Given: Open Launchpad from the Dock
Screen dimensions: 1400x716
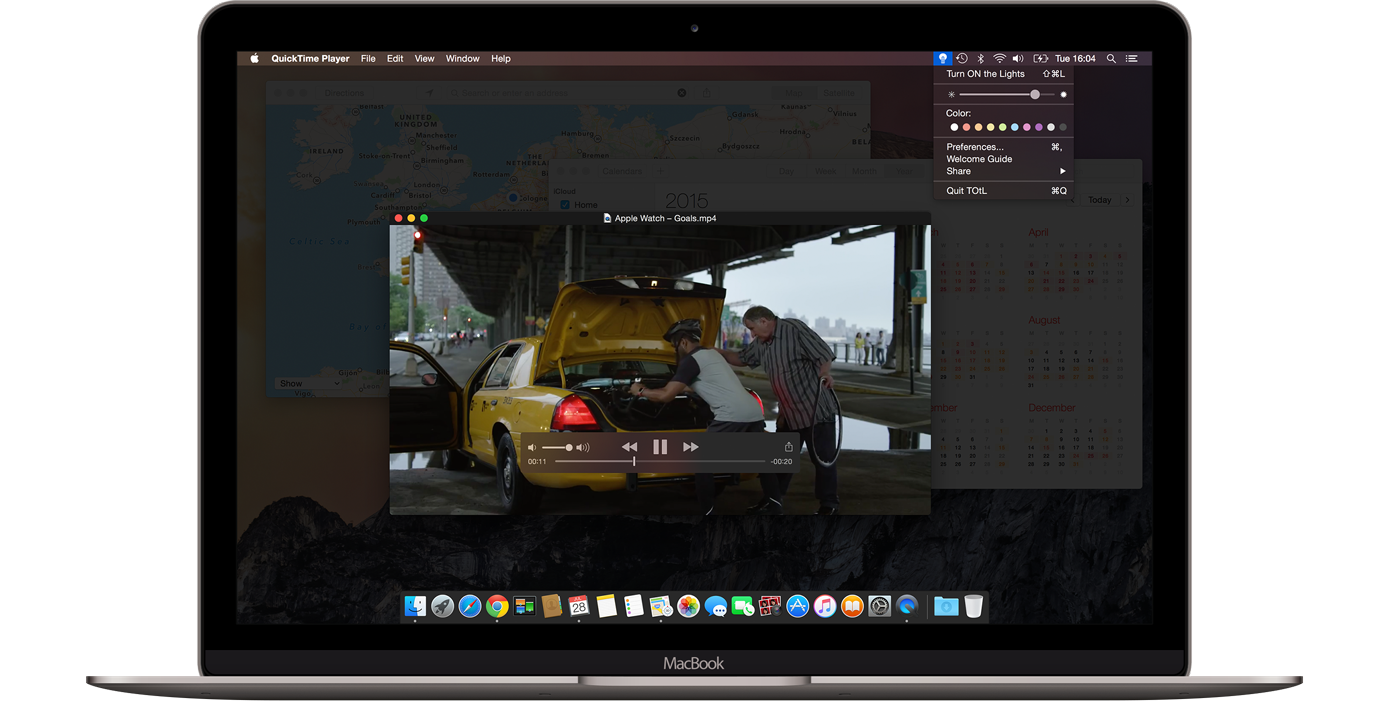Looking at the screenshot, I should pyautogui.click(x=443, y=606).
